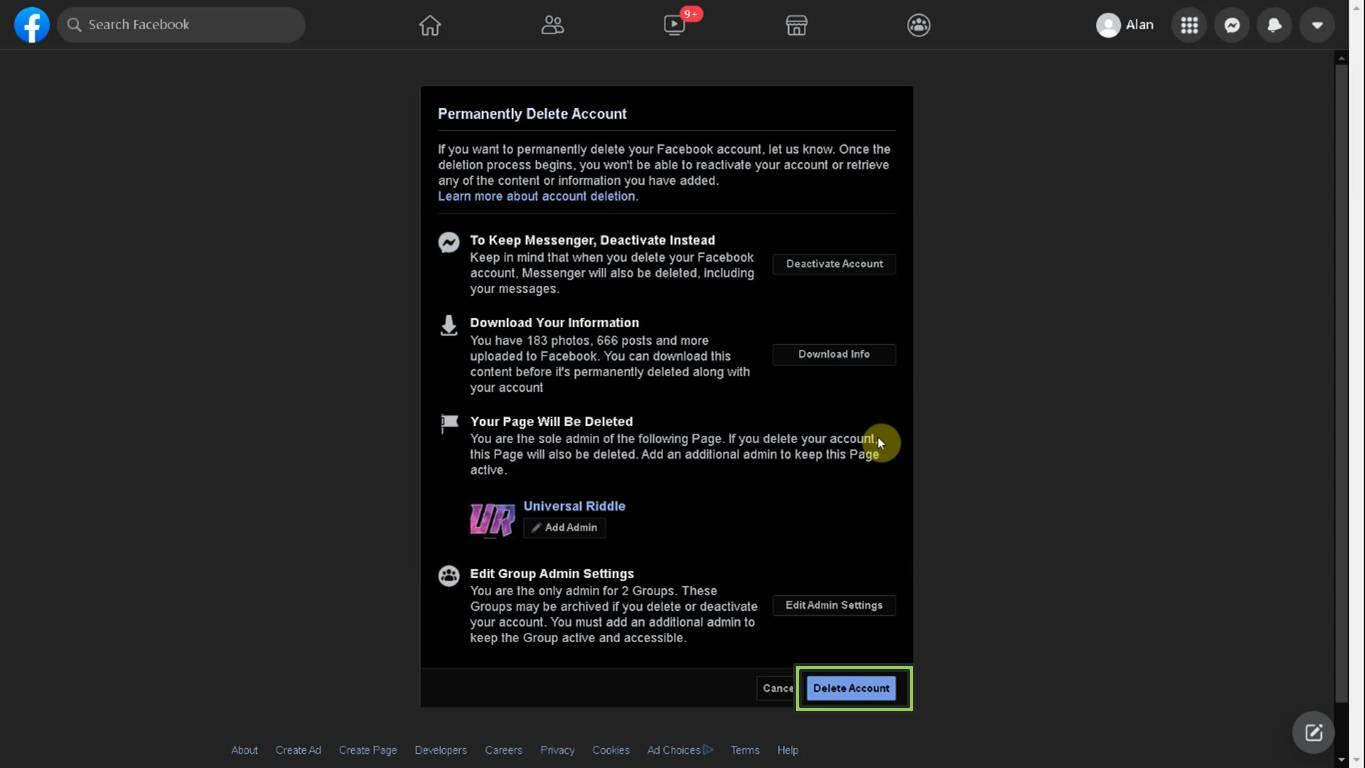Click the Deactivate Account button

(834, 264)
